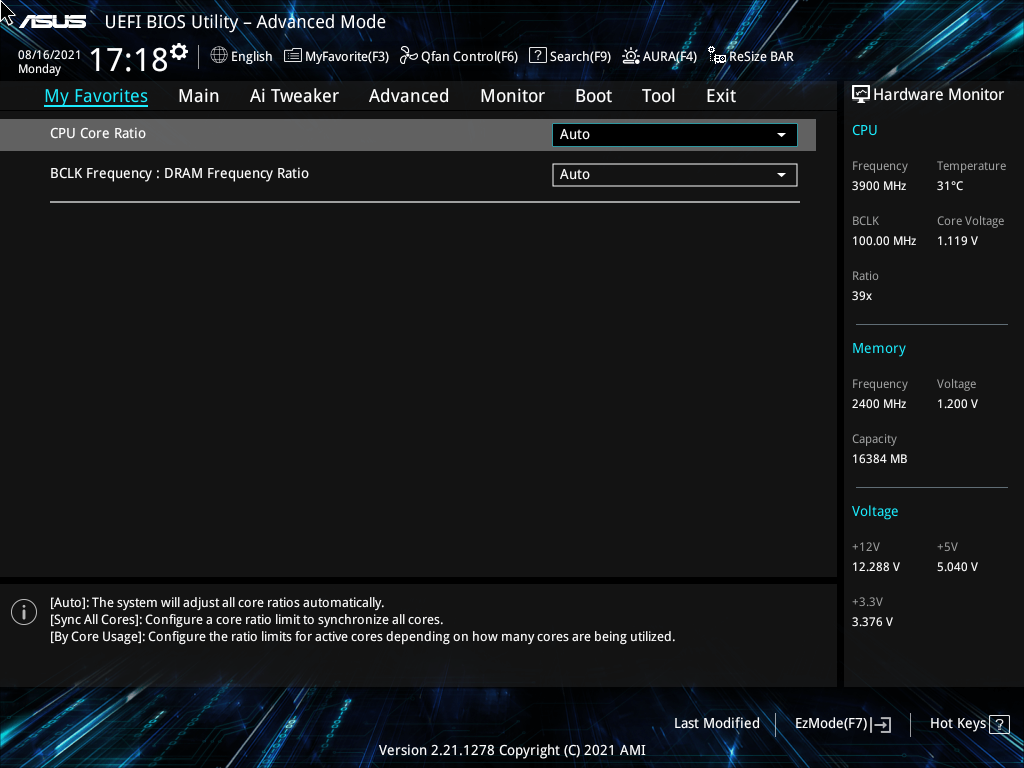Click the 08/16/2021 date text
Image resolution: width=1024 pixels, height=768 pixels.
pyautogui.click(x=50, y=55)
